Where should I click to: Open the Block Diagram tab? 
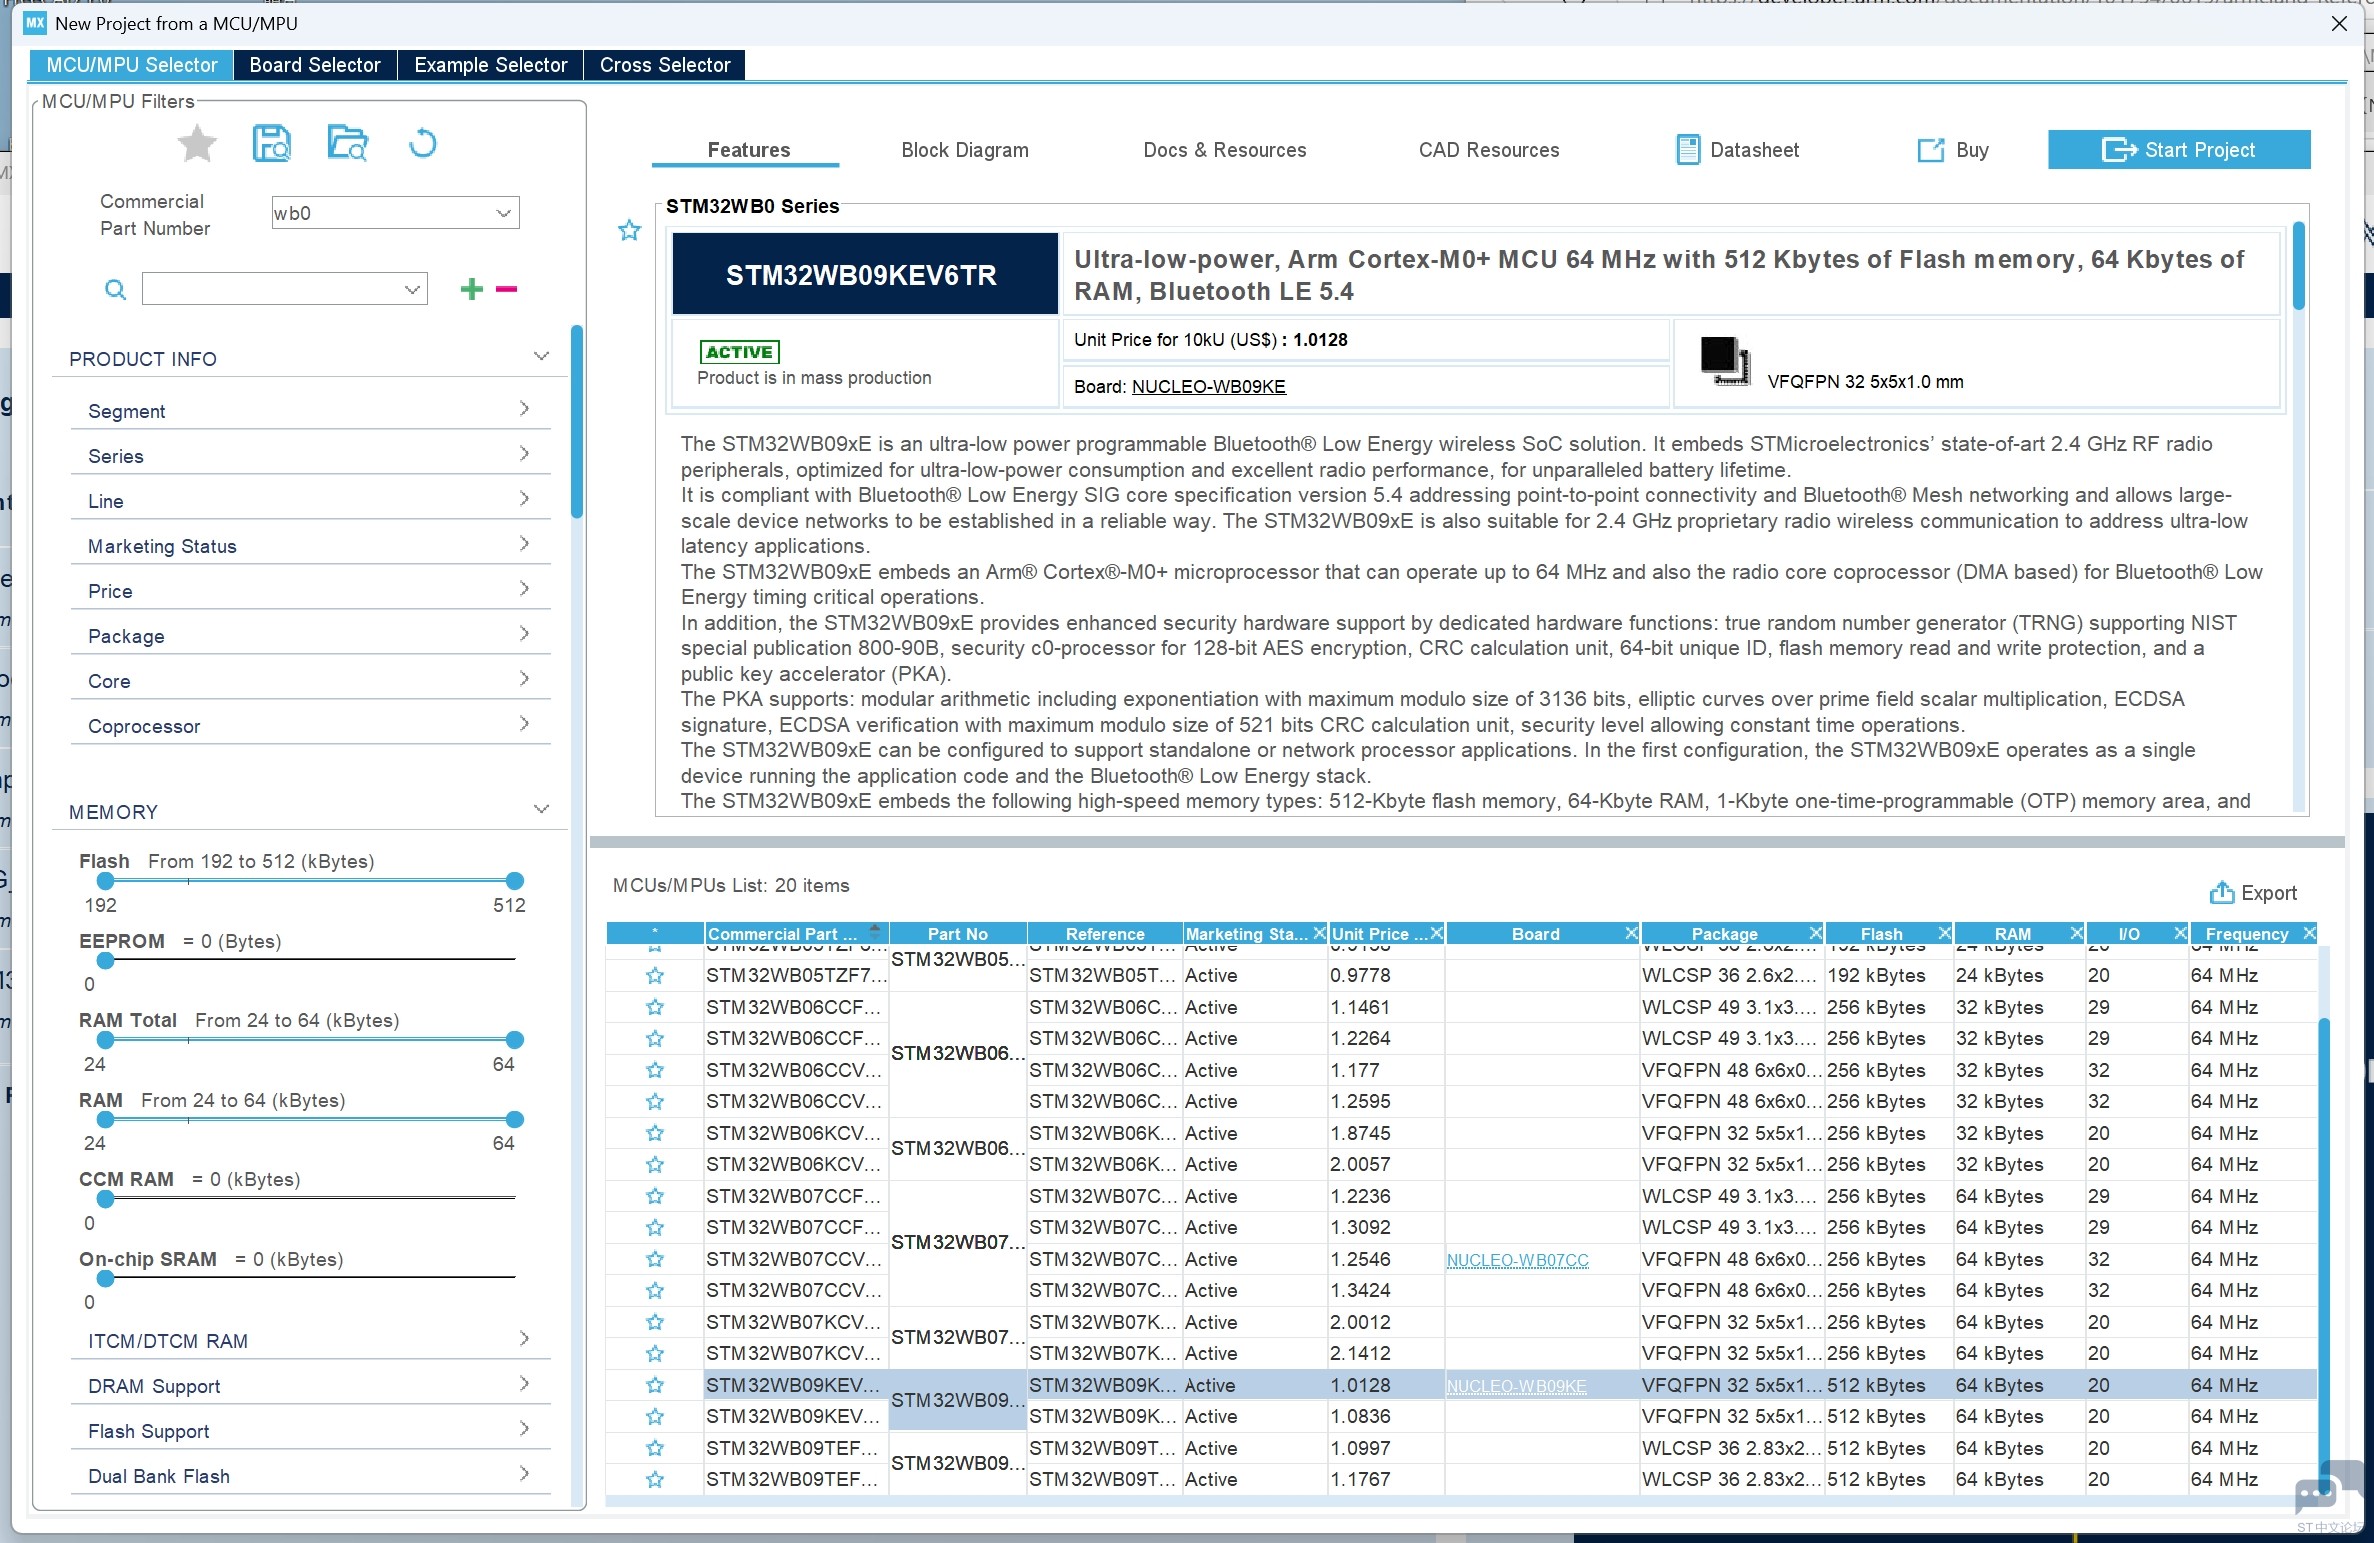[x=965, y=150]
